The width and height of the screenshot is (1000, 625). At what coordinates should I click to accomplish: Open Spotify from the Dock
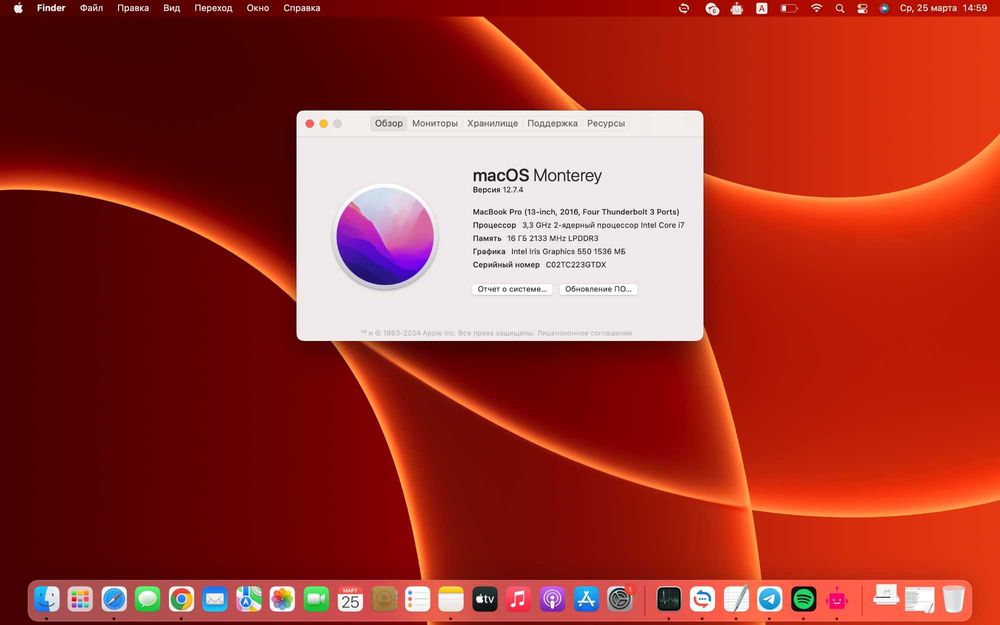[804, 599]
